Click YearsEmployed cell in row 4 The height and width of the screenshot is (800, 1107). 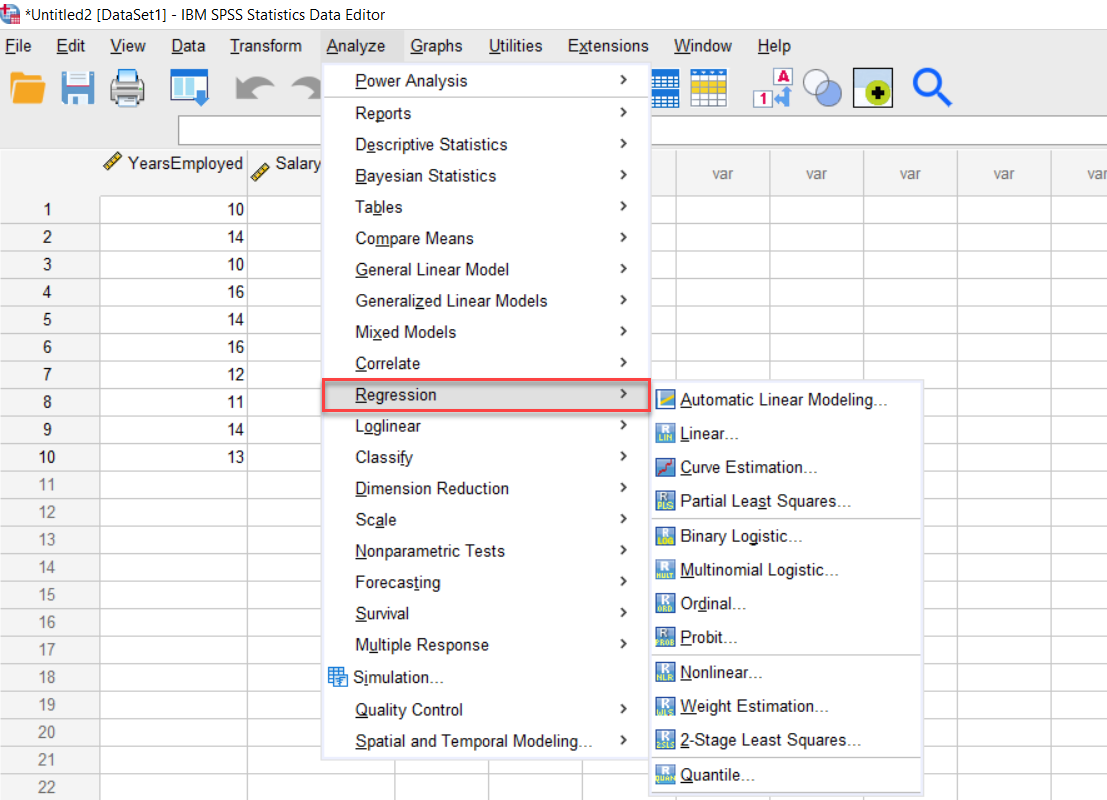pos(174,292)
